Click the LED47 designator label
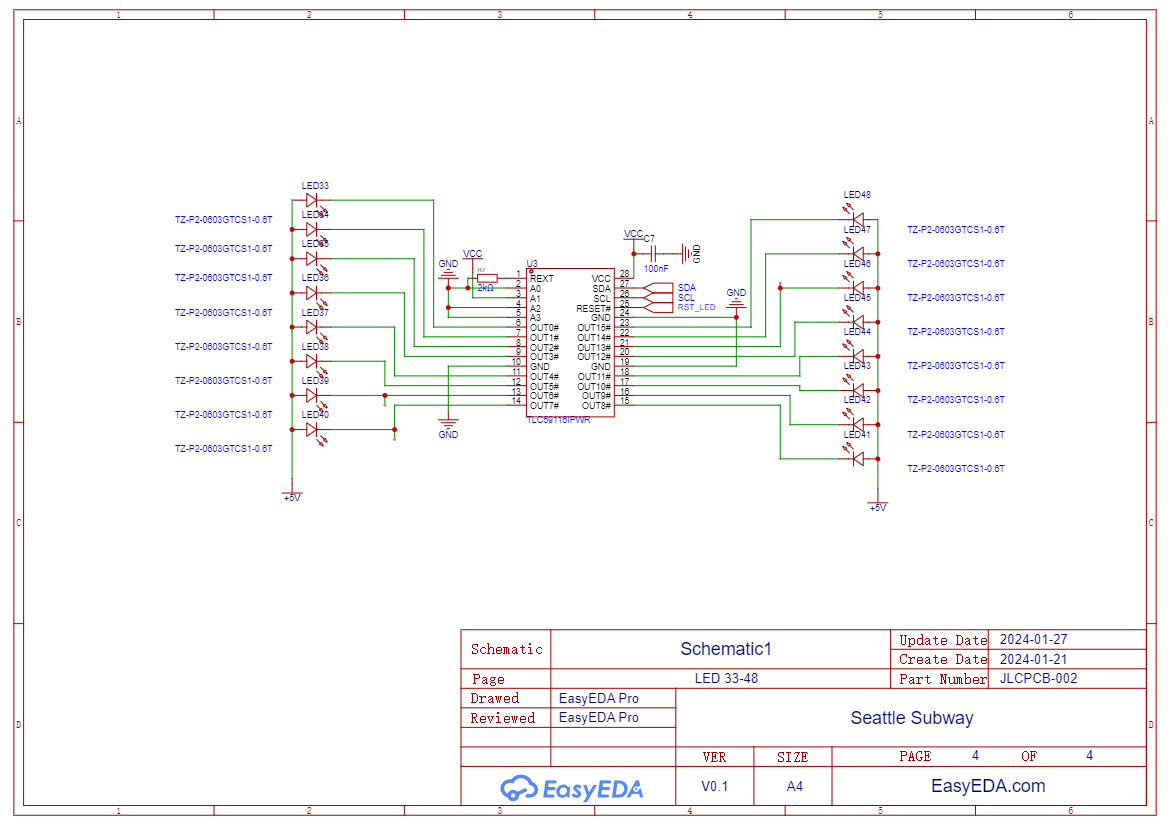This screenshot has width=1170, height=825. click(857, 230)
